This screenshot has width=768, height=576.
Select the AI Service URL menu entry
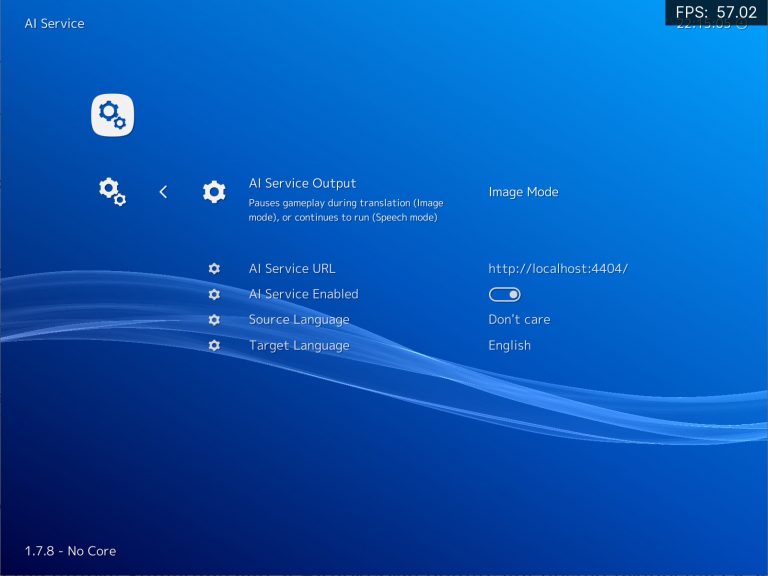coord(292,269)
